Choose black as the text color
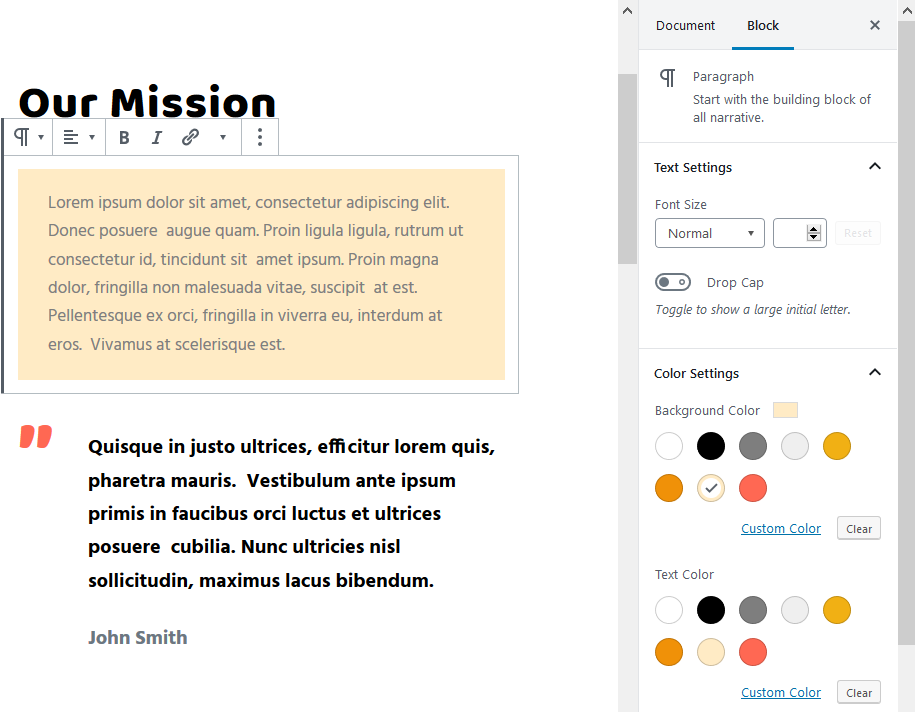This screenshot has width=915, height=712. pyautogui.click(x=711, y=610)
